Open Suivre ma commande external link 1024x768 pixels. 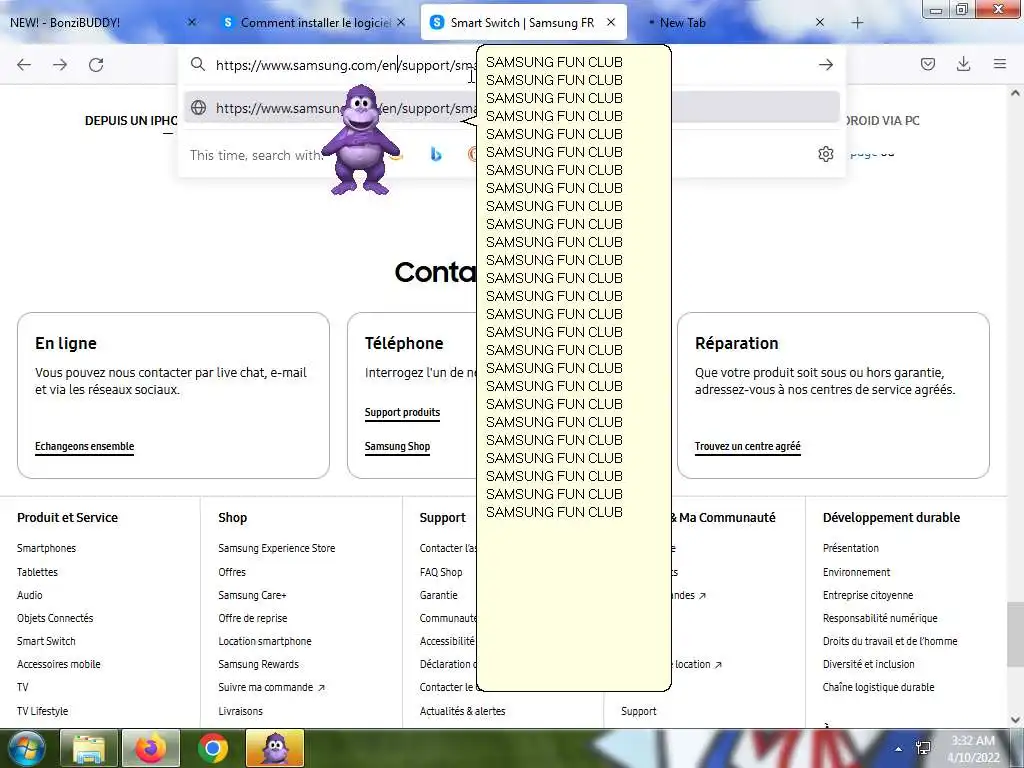point(271,688)
